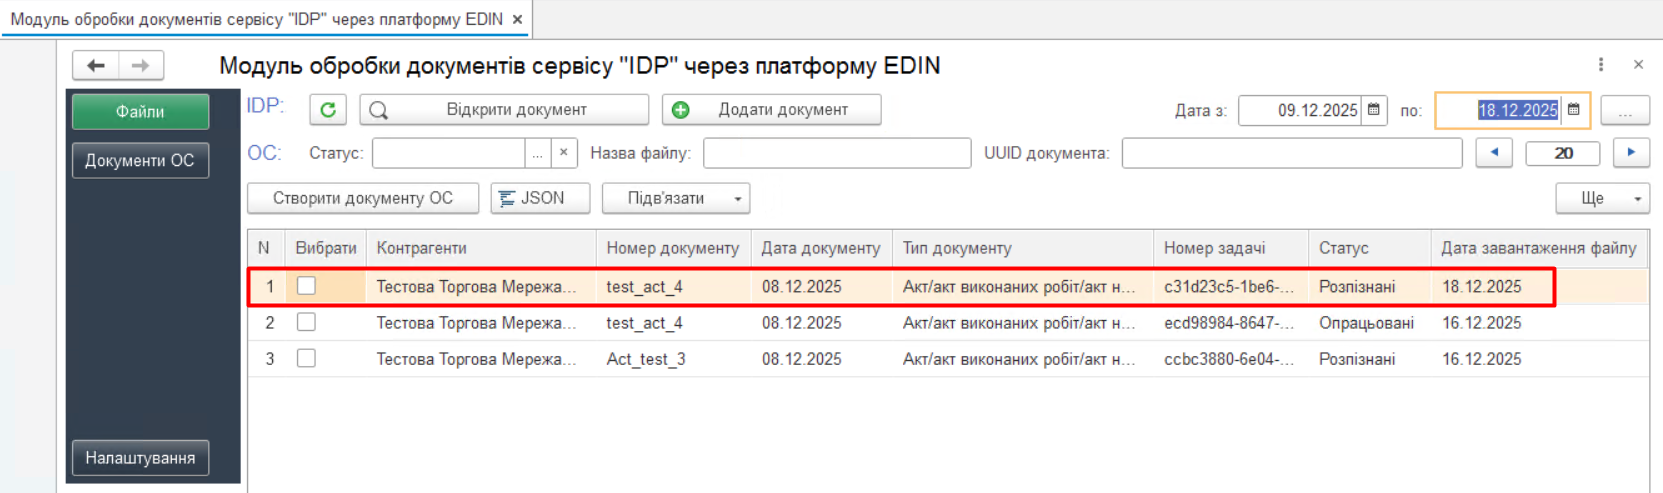
Task: Go to previous page with left triangle
Action: click(x=1494, y=153)
